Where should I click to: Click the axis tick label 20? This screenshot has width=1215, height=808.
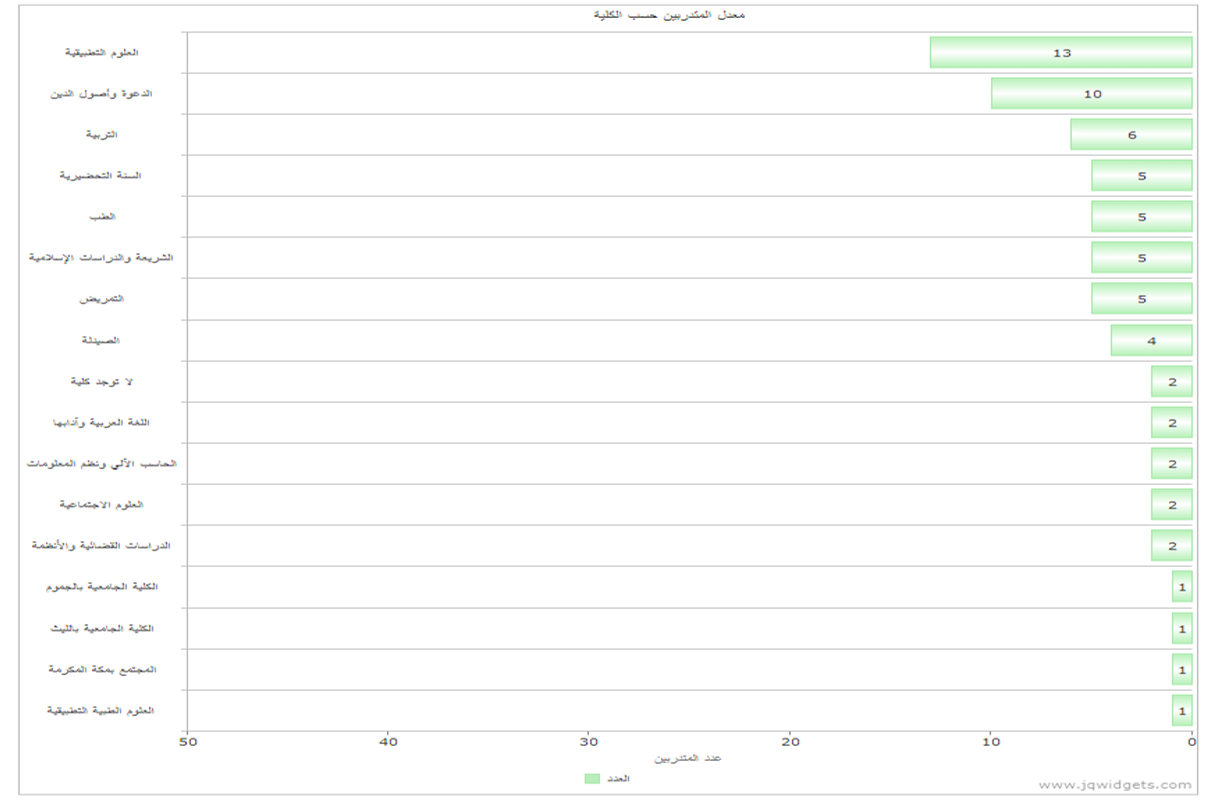(x=790, y=741)
